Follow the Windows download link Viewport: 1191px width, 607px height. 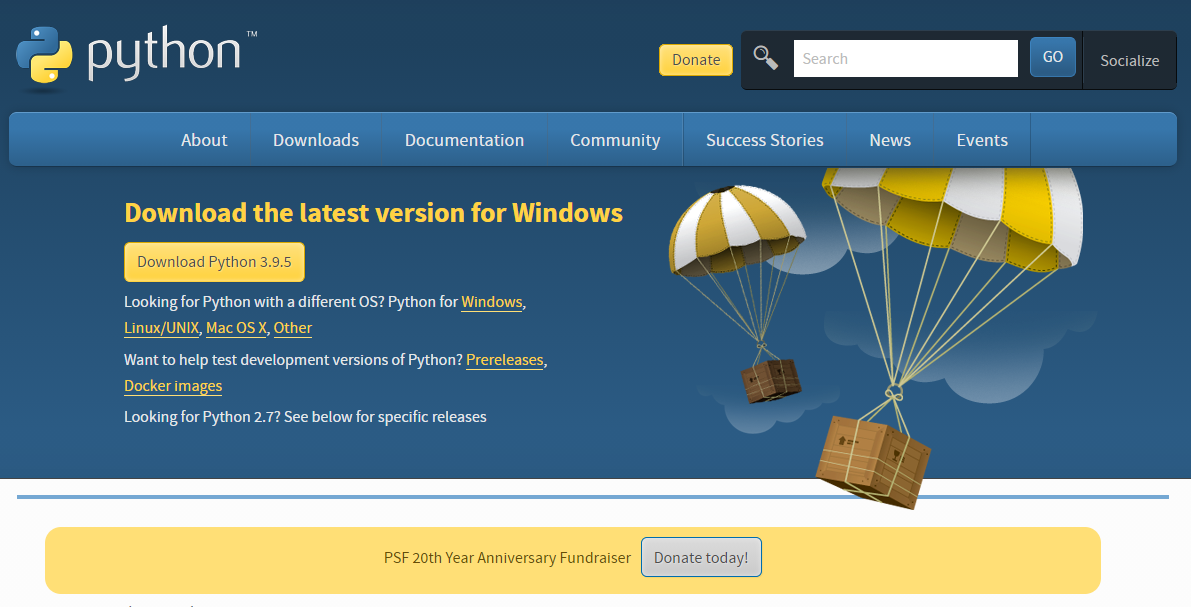[491, 302]
